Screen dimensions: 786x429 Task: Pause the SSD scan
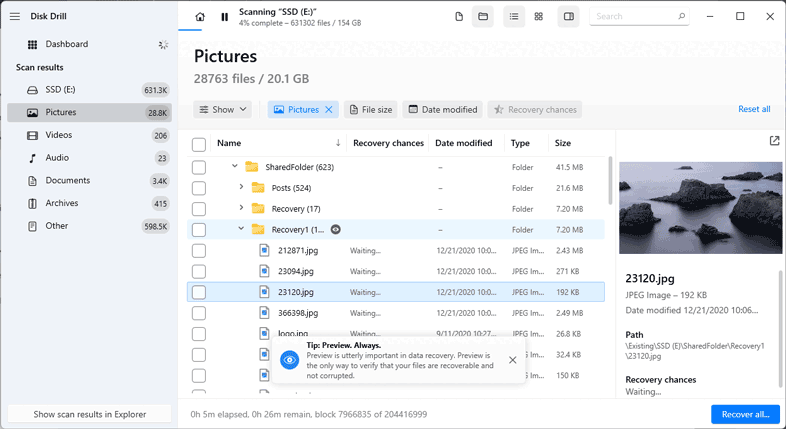pyautogui.click(x=224, y=17)
